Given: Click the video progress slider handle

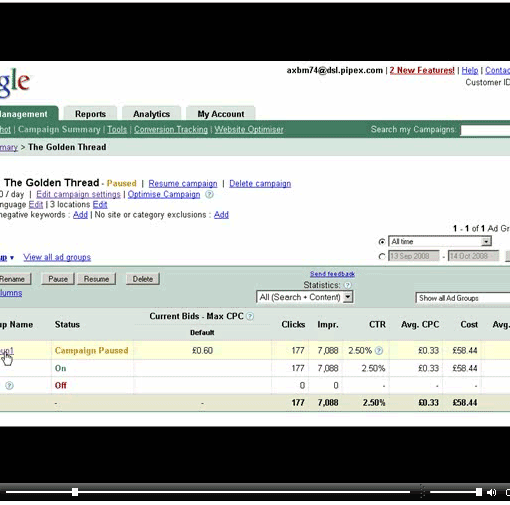Looking at the screenshot, I should click(x=75, y=492).
